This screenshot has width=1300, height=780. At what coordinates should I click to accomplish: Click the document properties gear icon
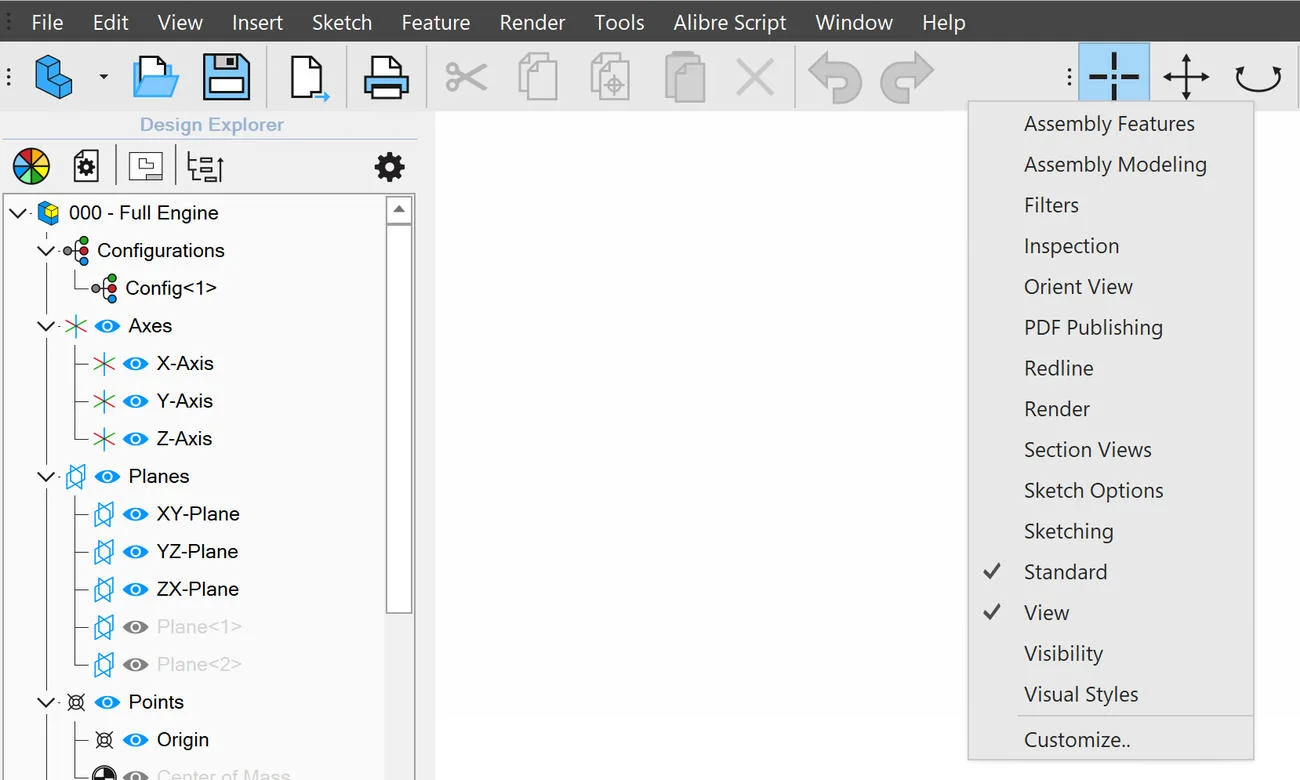tap(86, 166)
